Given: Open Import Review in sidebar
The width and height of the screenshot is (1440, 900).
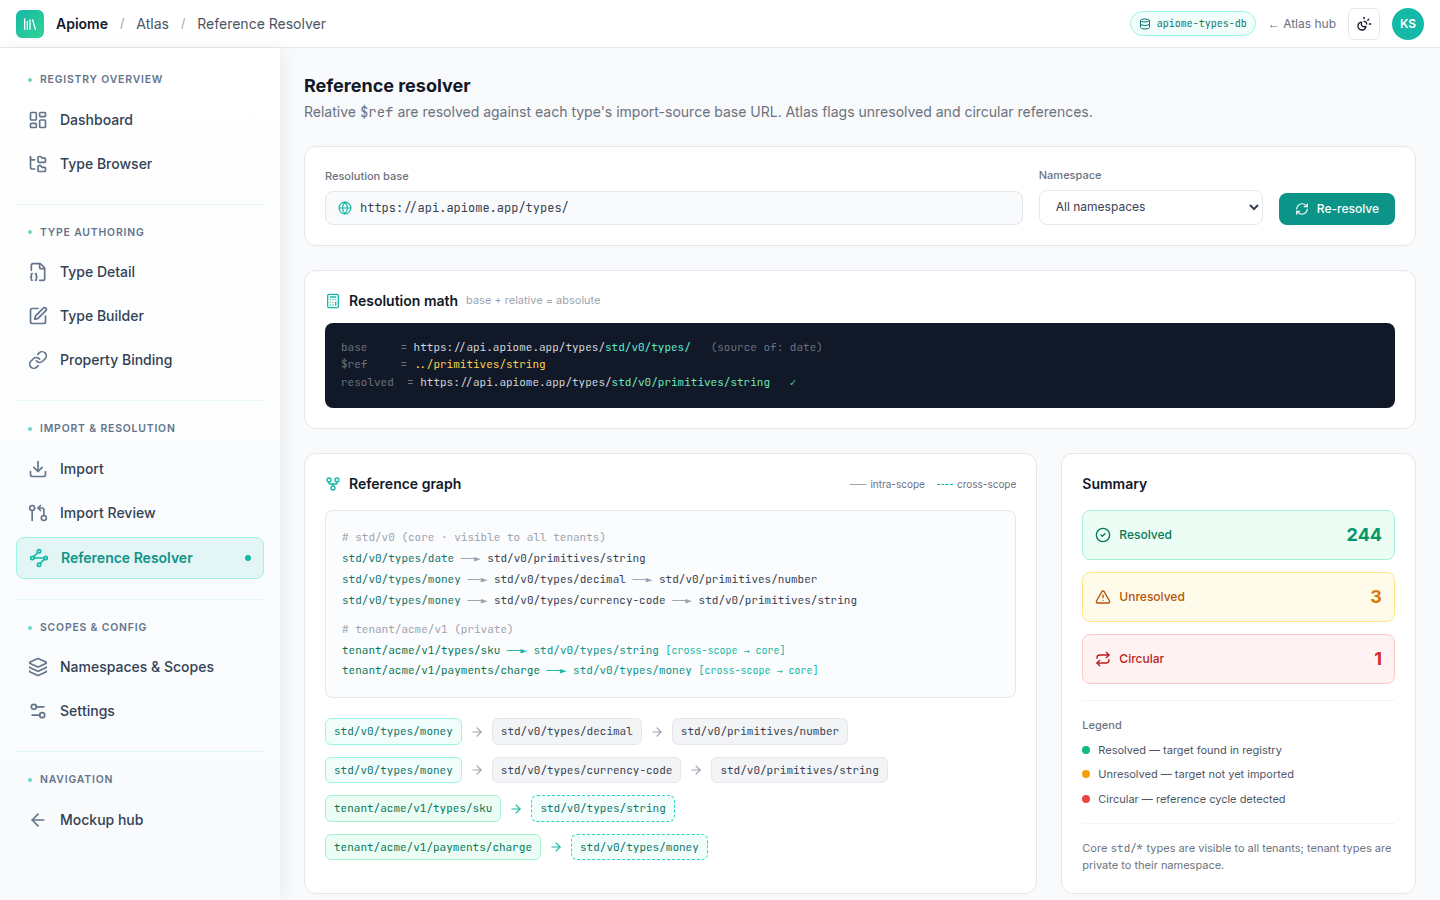Looking at the screenshot, I should tap(140, 513).
